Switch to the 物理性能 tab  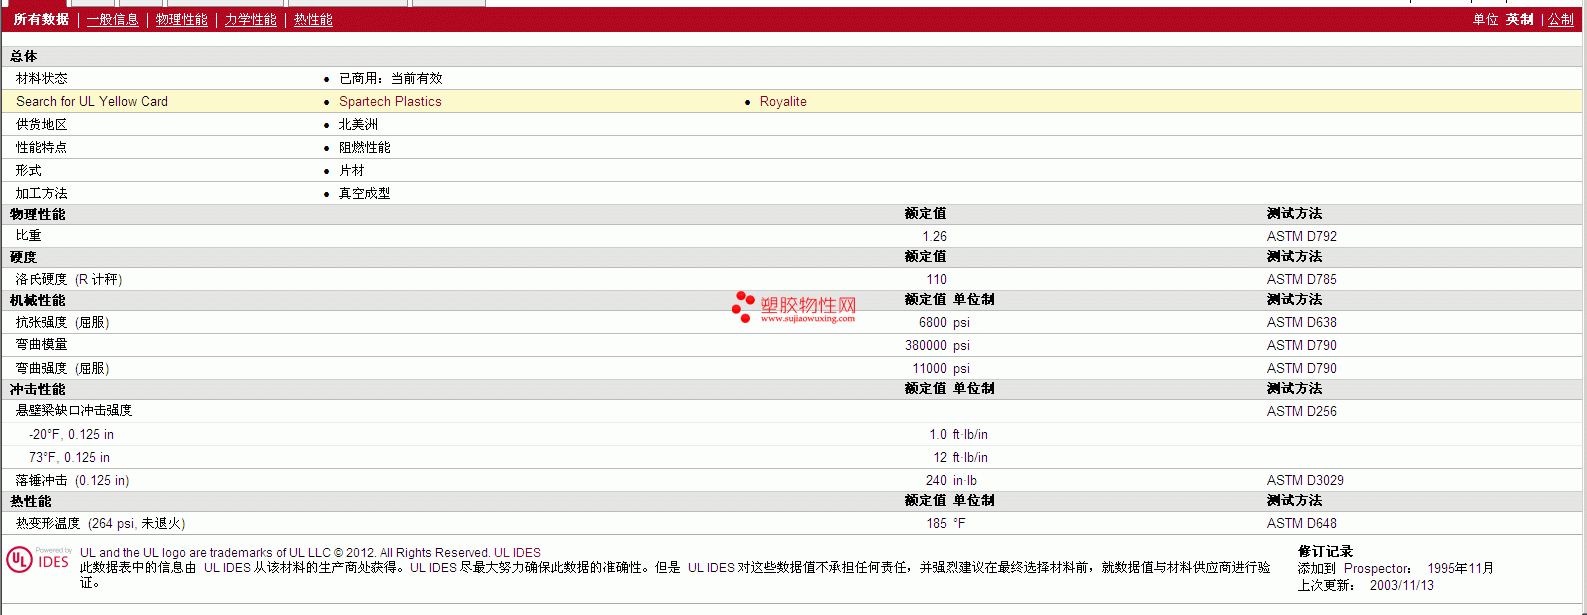pyautogui.click(x=182, y=20)
